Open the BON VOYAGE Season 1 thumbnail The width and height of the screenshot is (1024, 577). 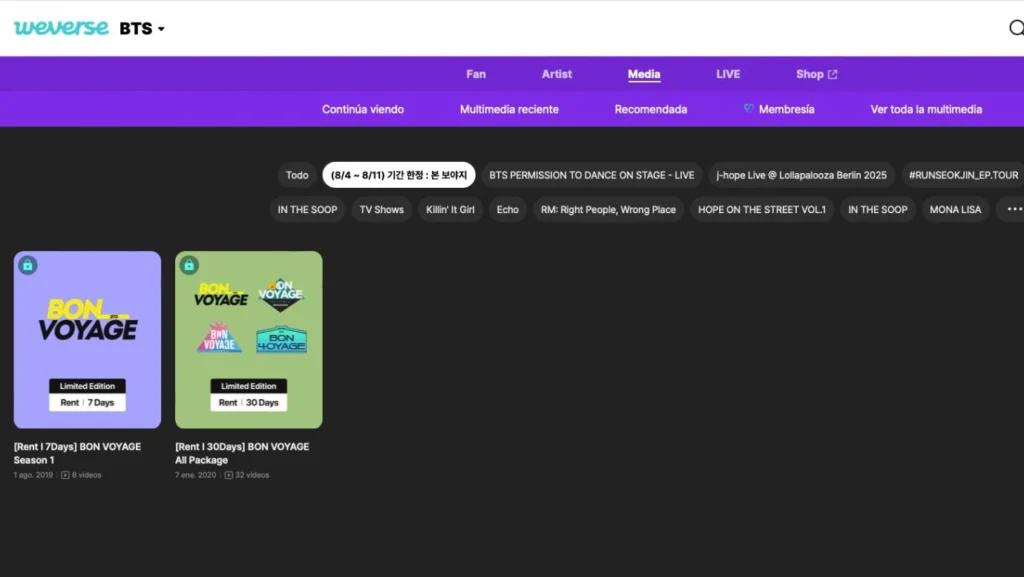click(88, 340)
